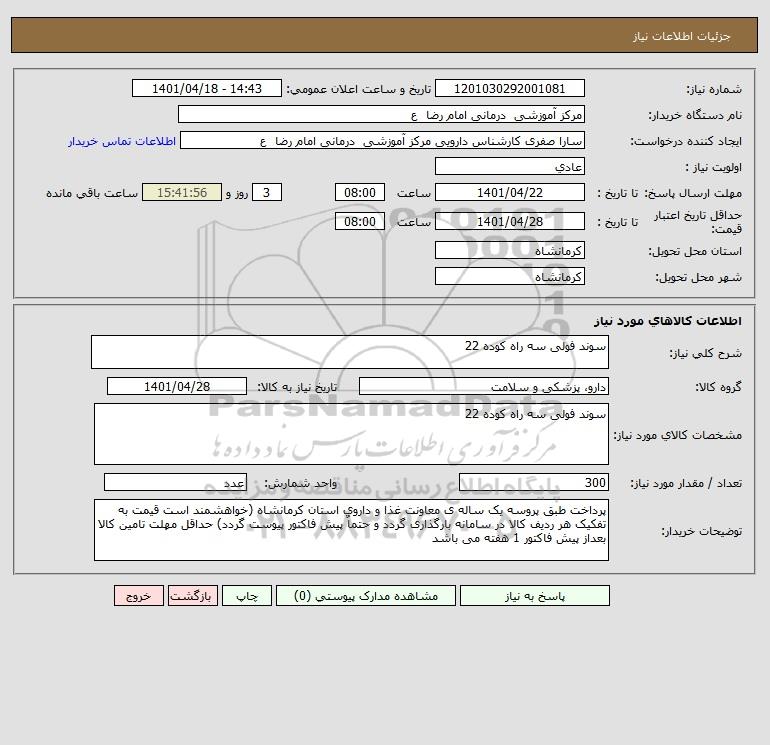This screenshot has height=745, width=770.
Task: Click the remaining days field showing 3
Action: pos(267,193)
